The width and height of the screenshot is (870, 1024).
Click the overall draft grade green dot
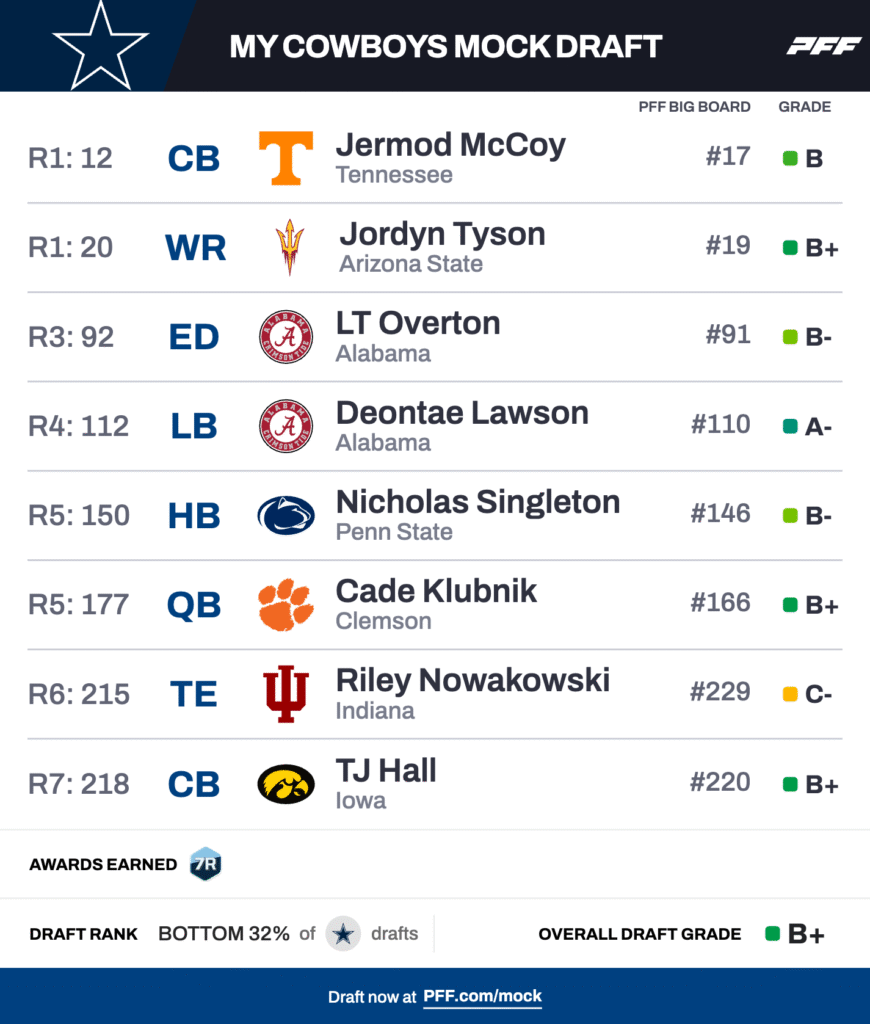tap(772, 934)
